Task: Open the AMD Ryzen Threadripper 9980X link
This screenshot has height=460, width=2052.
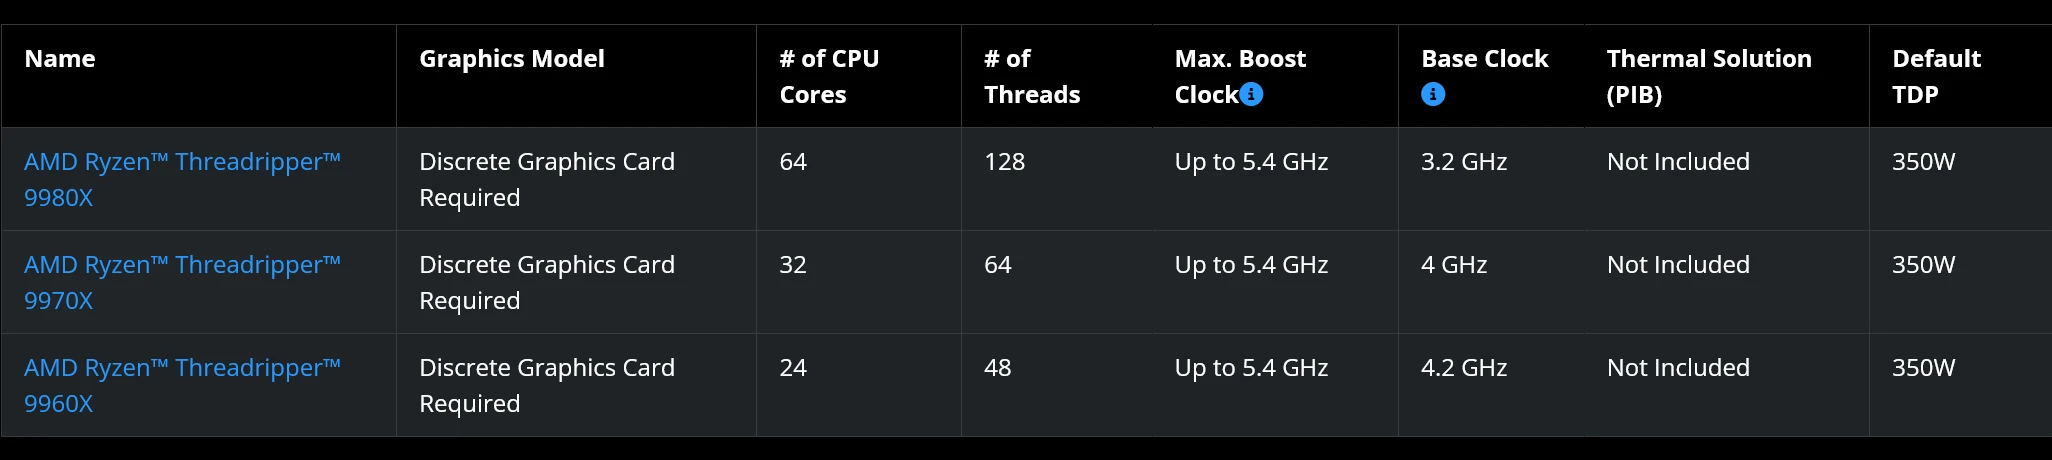Action: pos(182,179)
